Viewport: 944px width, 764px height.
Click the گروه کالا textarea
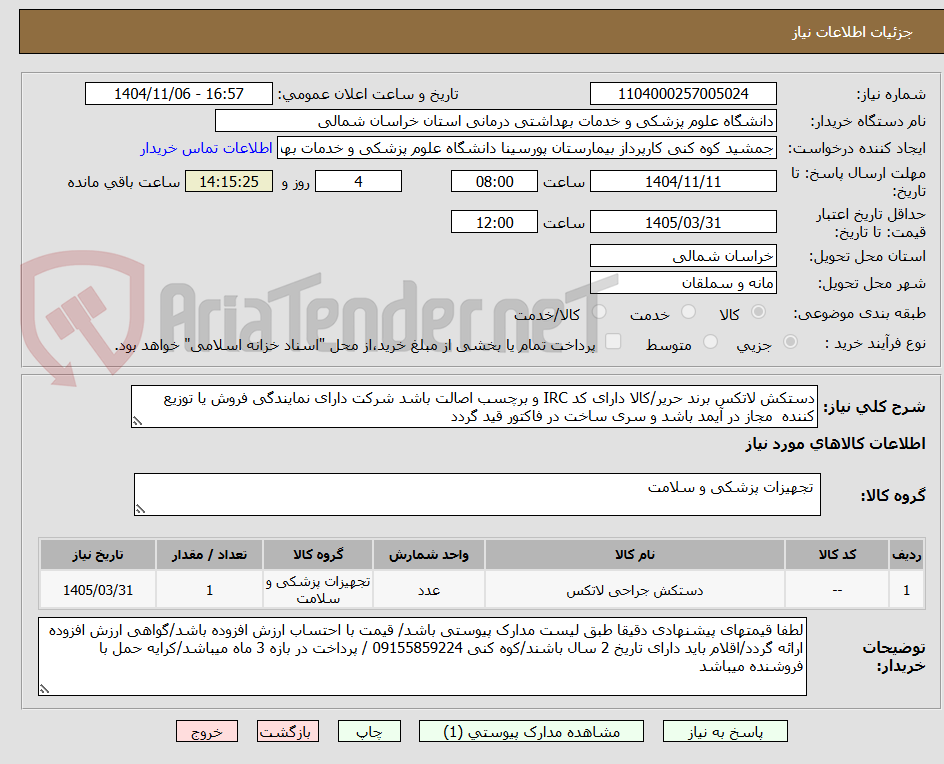477,494
